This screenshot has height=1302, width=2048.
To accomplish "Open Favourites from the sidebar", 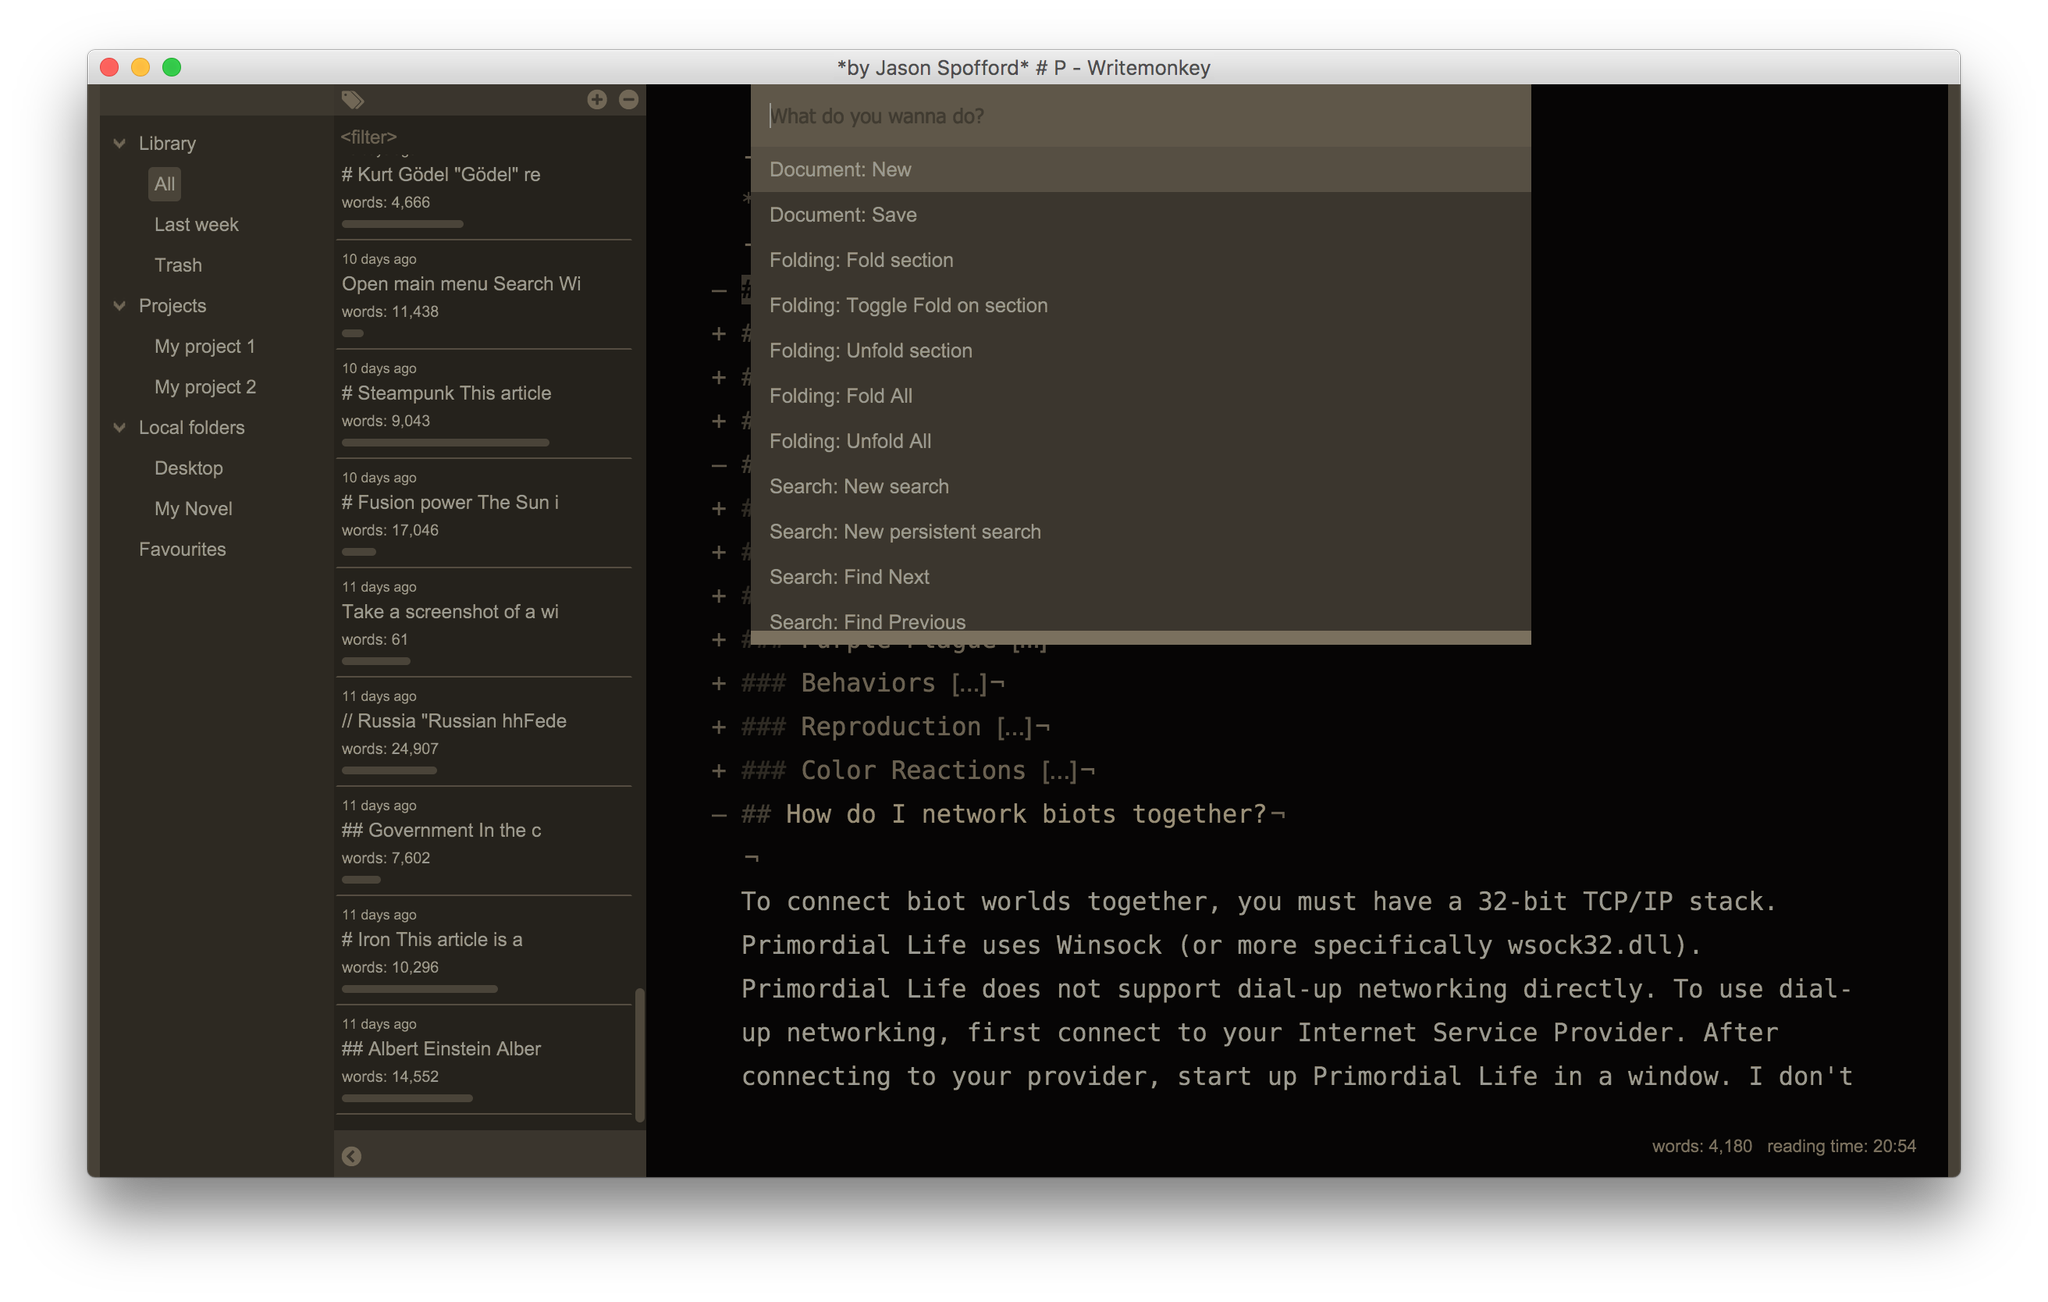I will coord(182,548).
